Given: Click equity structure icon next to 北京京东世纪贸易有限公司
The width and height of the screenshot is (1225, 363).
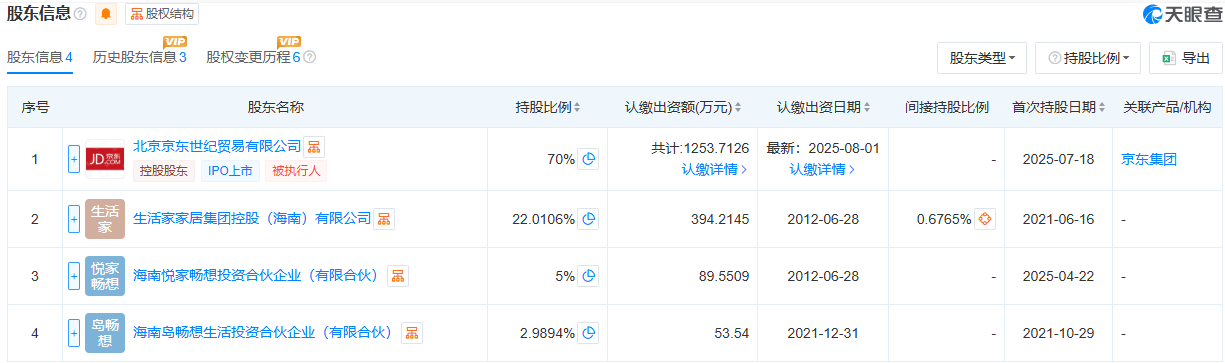Looking at the screenshot, I should click(315, 147).
